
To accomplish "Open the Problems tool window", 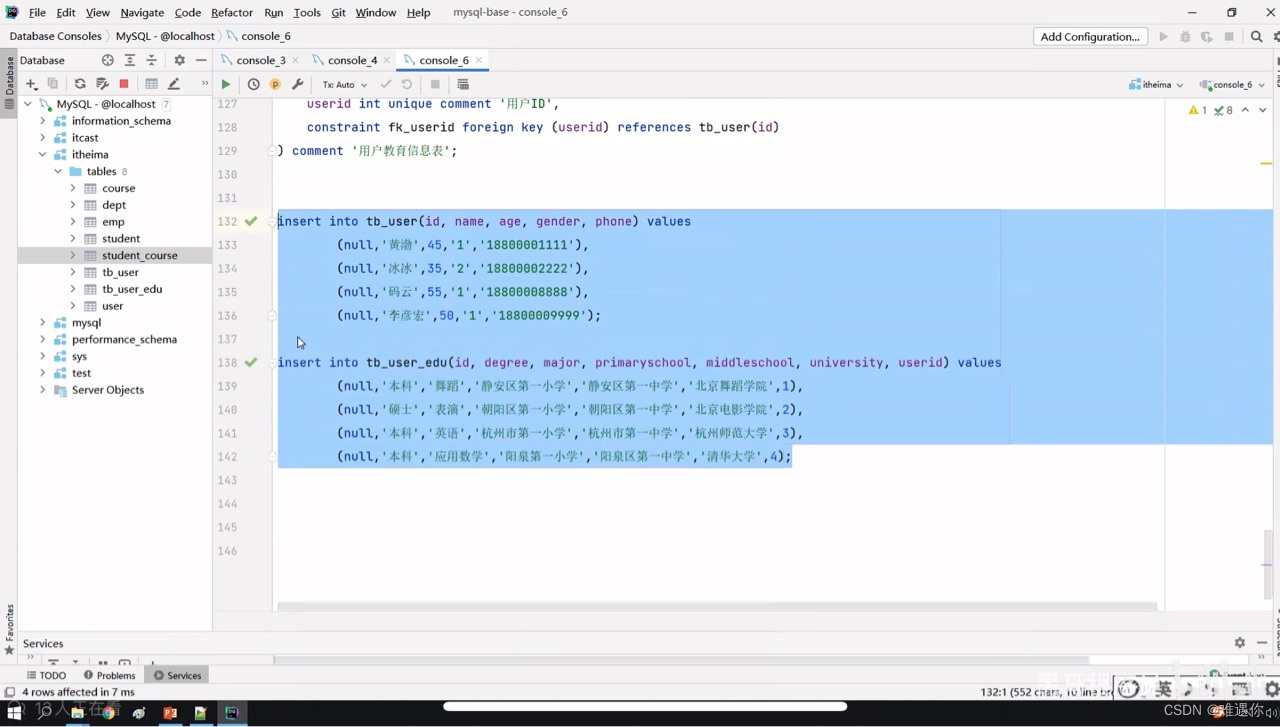I will tap(110, 675).
